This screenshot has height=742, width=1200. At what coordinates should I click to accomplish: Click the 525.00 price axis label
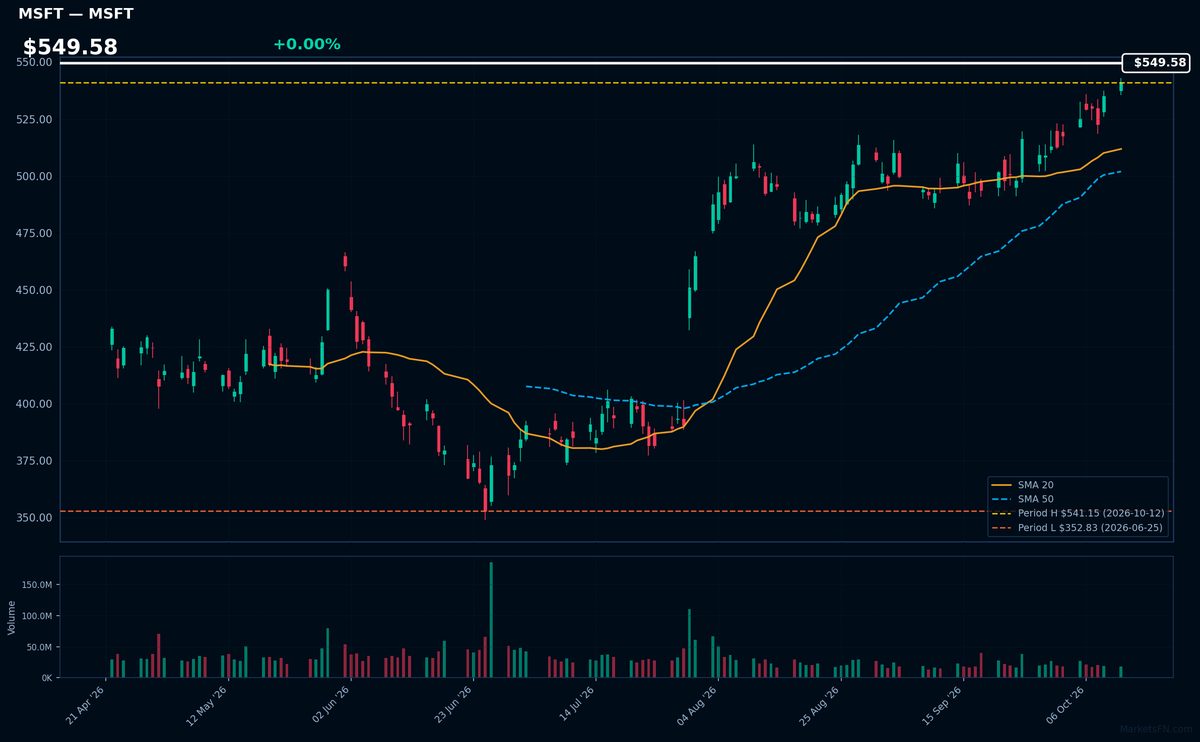click(x=35, y=119)
